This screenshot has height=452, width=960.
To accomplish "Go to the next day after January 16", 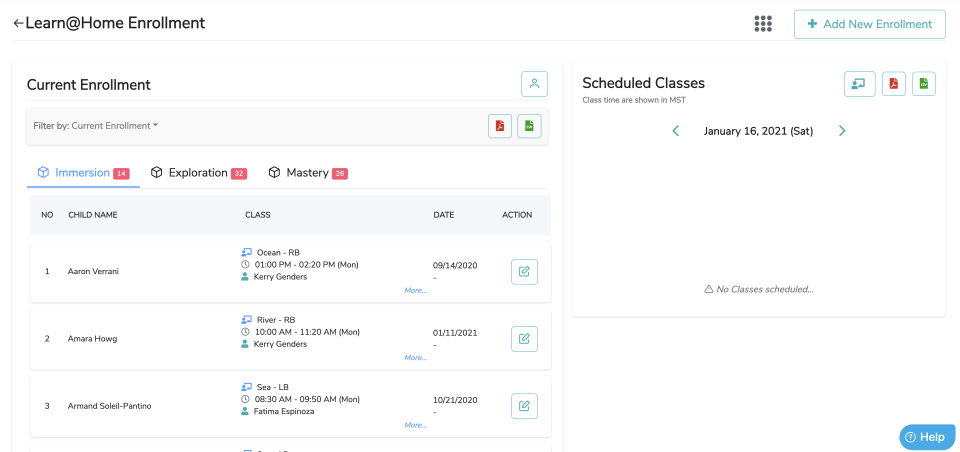I will pos(842,131).
